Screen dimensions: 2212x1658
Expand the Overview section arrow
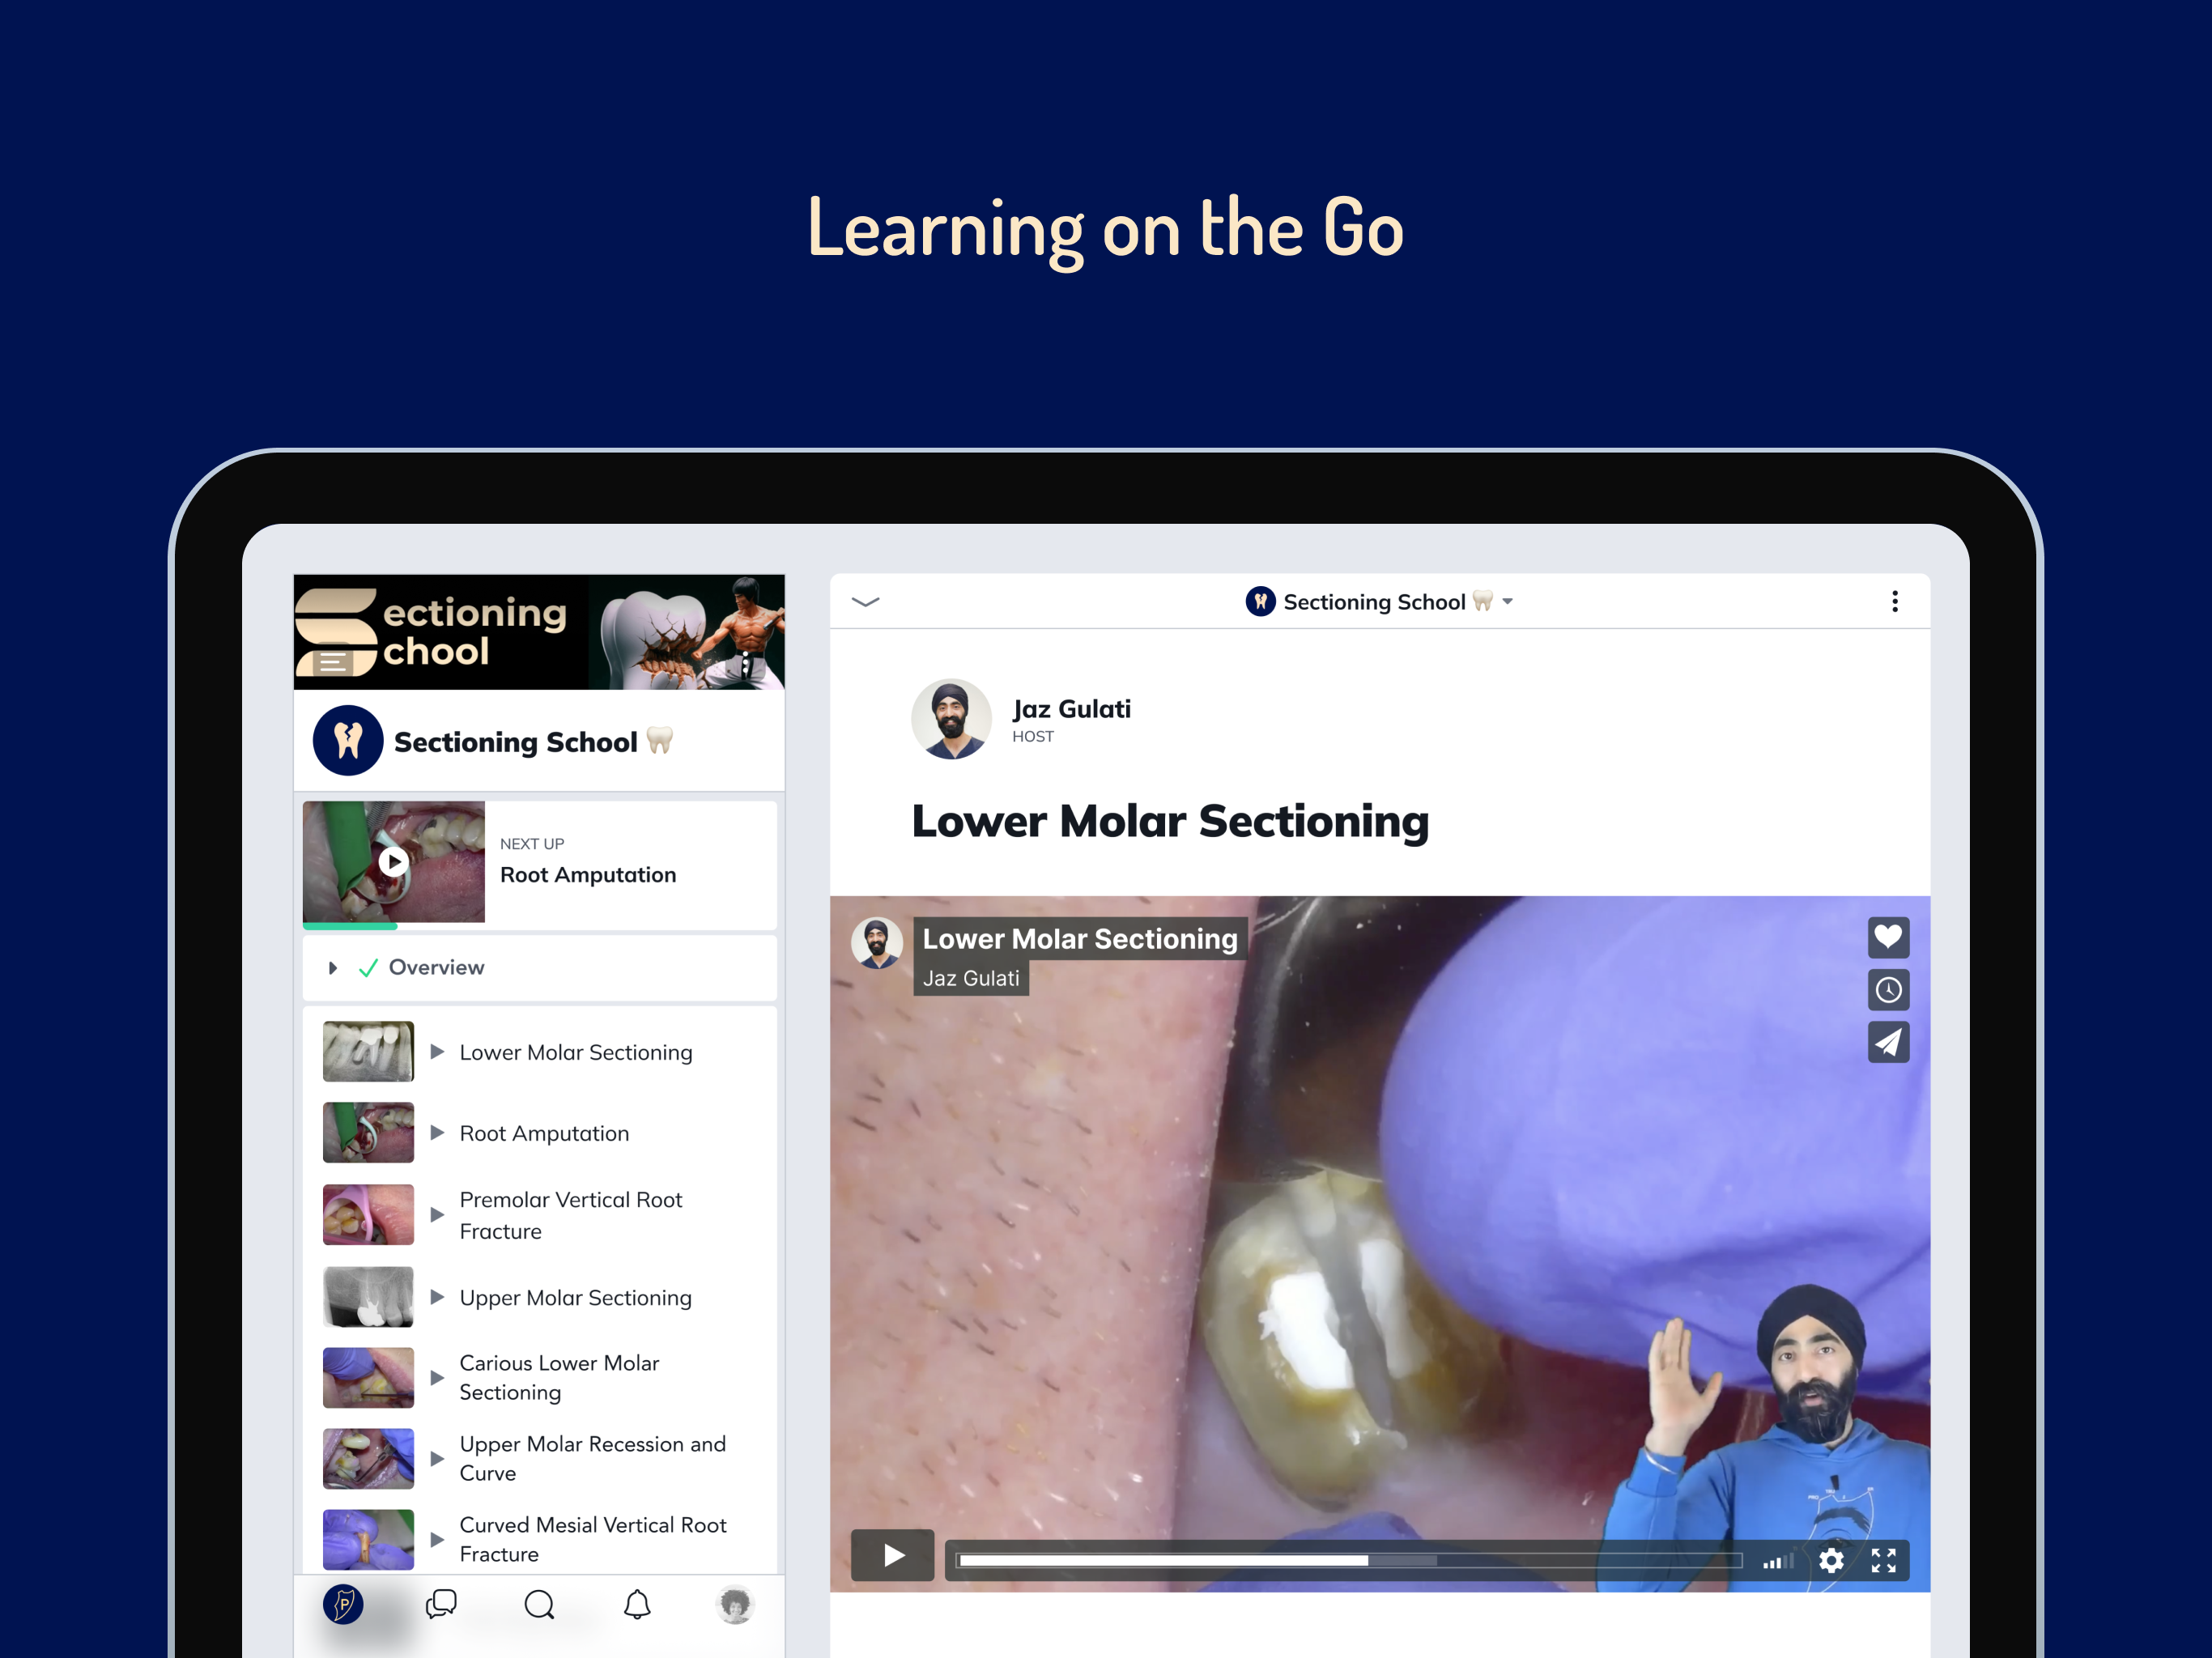tap(332, 968)
